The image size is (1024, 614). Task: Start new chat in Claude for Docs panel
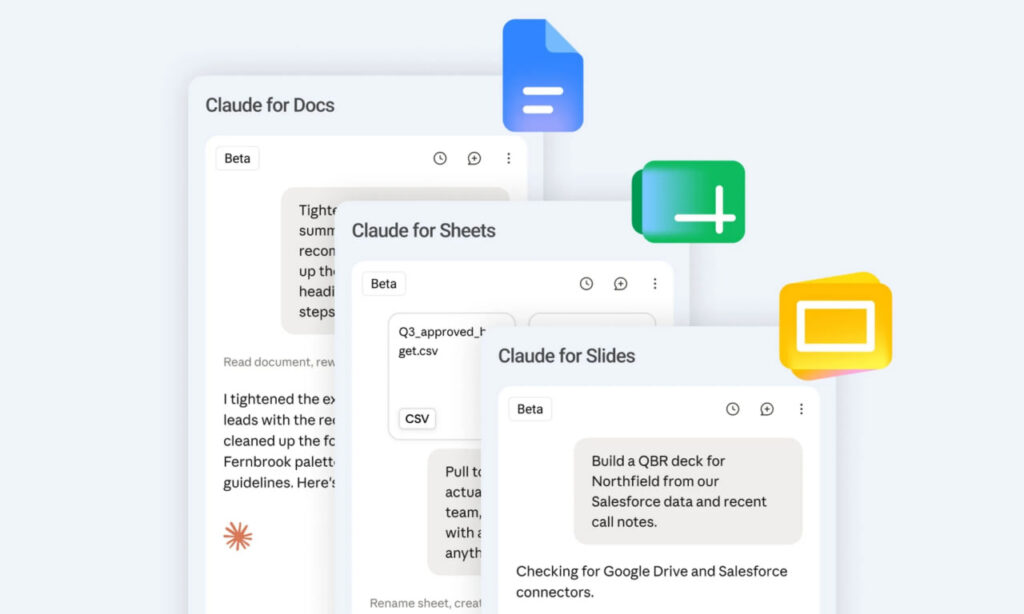pos(474,158)
